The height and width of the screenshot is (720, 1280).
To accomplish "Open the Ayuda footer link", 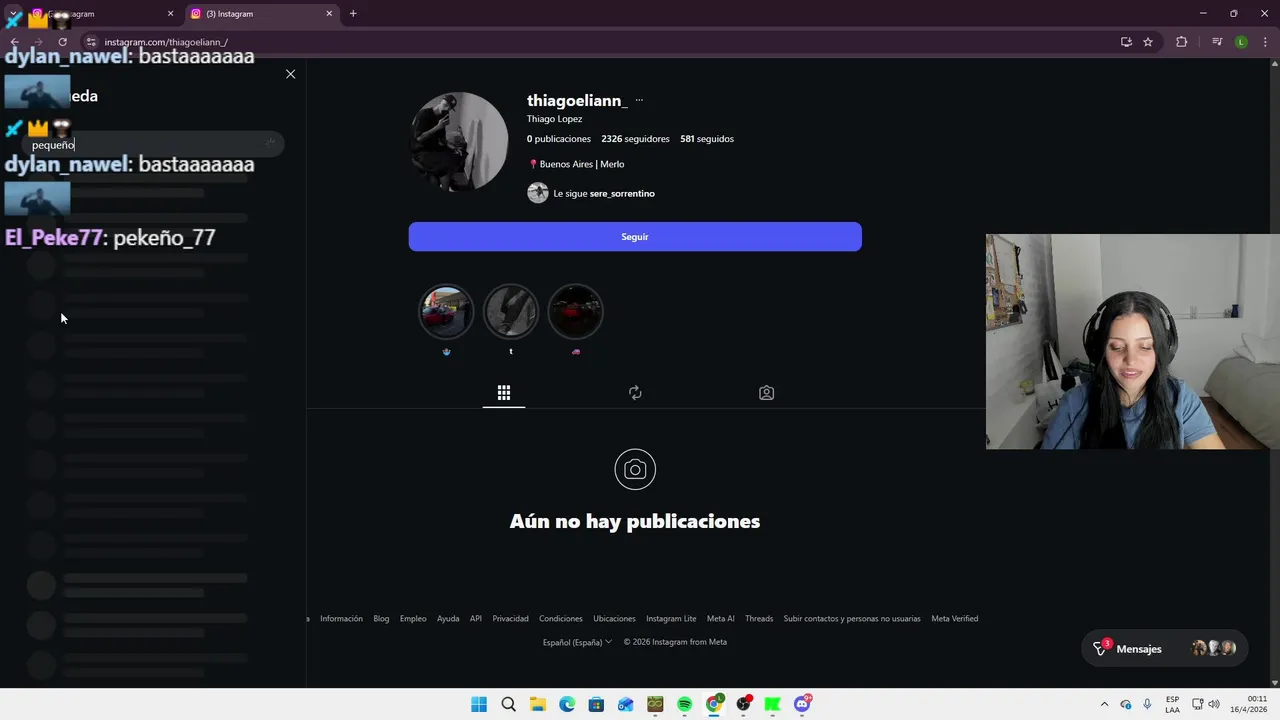I will tap(448, 619).
